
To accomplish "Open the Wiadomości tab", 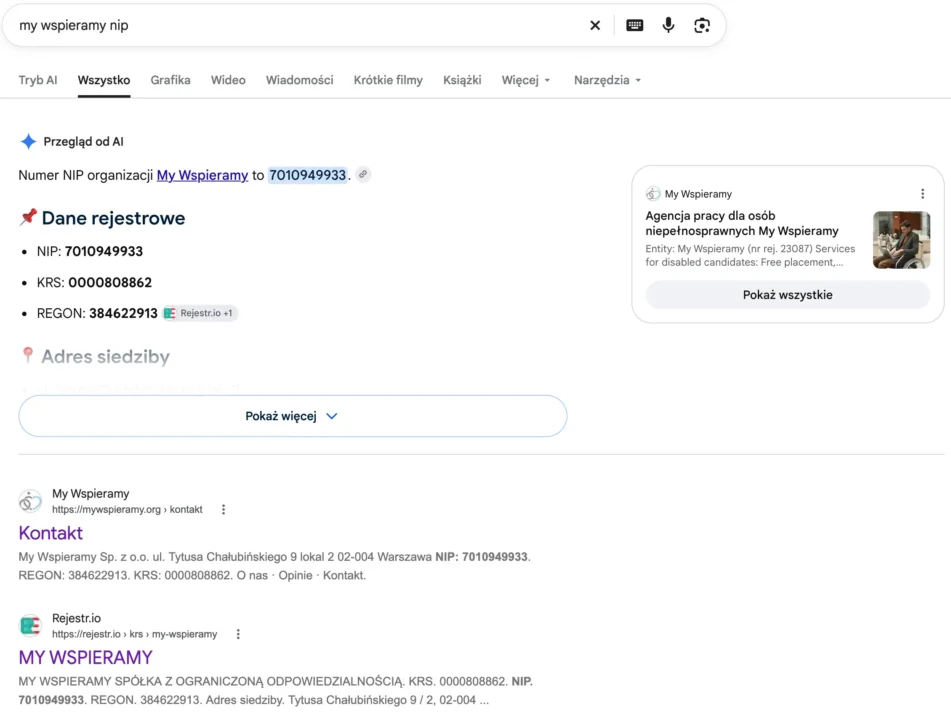I will point(300,80).
